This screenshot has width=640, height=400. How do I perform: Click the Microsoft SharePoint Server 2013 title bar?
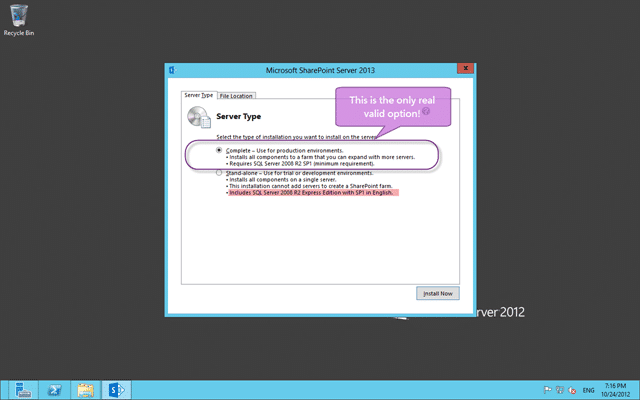[320, 70]
